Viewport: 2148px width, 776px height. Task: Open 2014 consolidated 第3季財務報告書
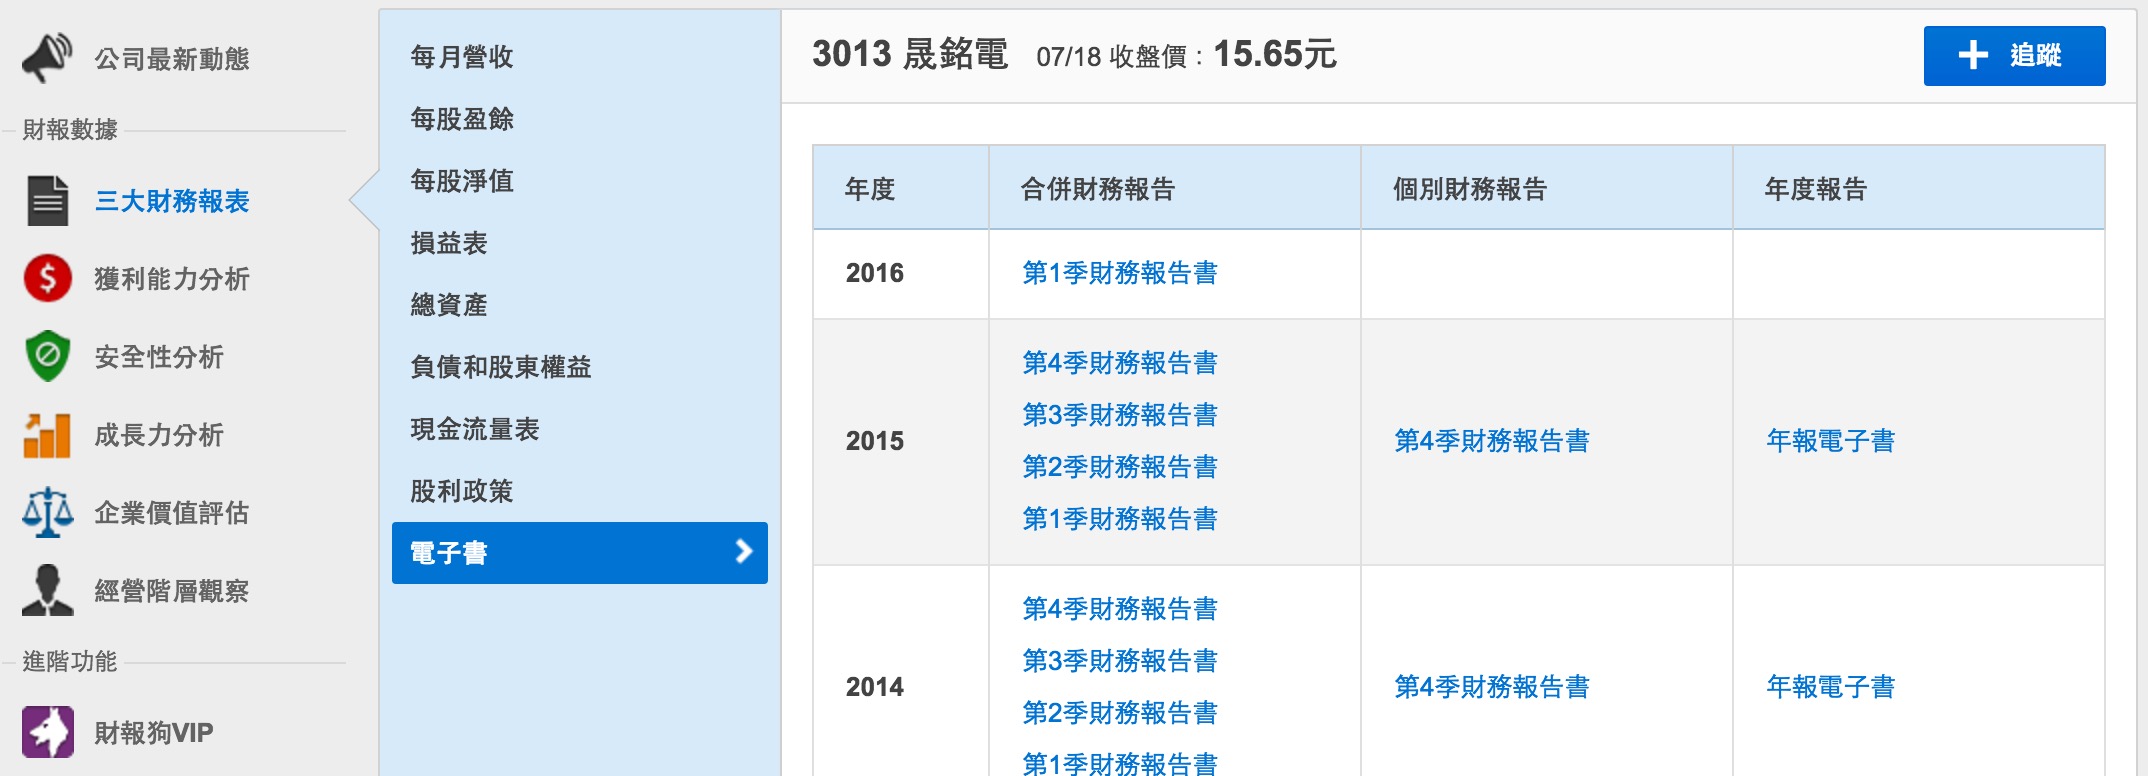[1120, 661]
